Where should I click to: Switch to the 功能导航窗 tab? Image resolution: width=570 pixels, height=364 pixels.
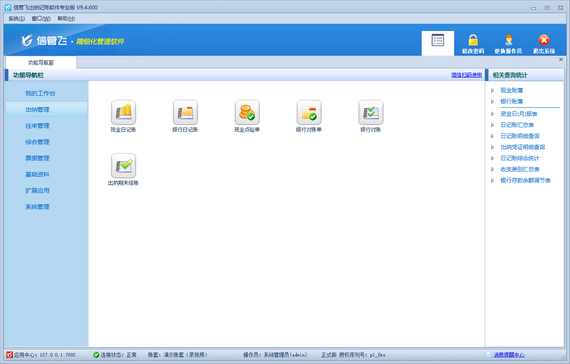click(41, 63)
